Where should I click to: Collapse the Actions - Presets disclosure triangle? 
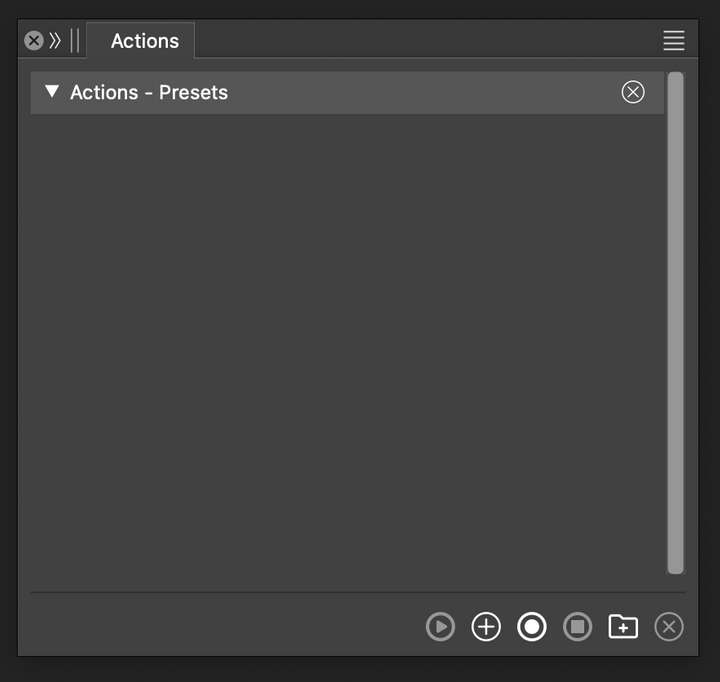[52, 91]
